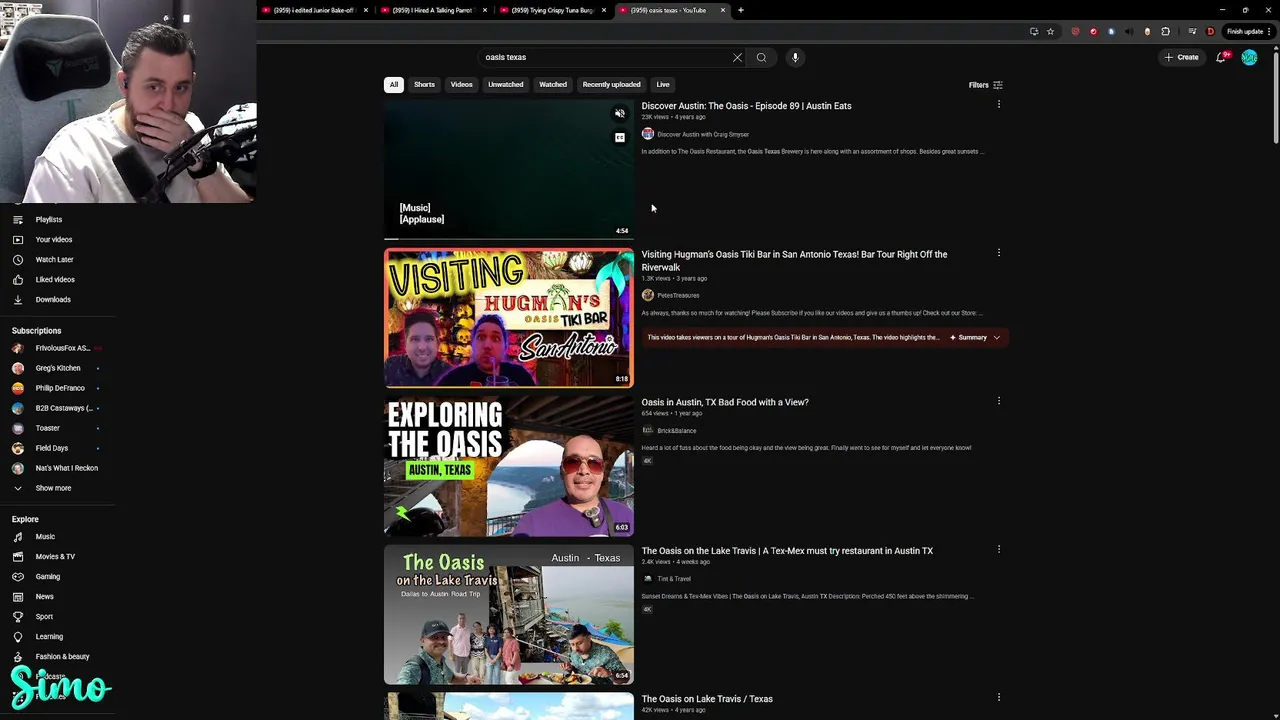Open action menu for Discover Austin video
The image size is (1280, 720).
(x=998, y=104)
